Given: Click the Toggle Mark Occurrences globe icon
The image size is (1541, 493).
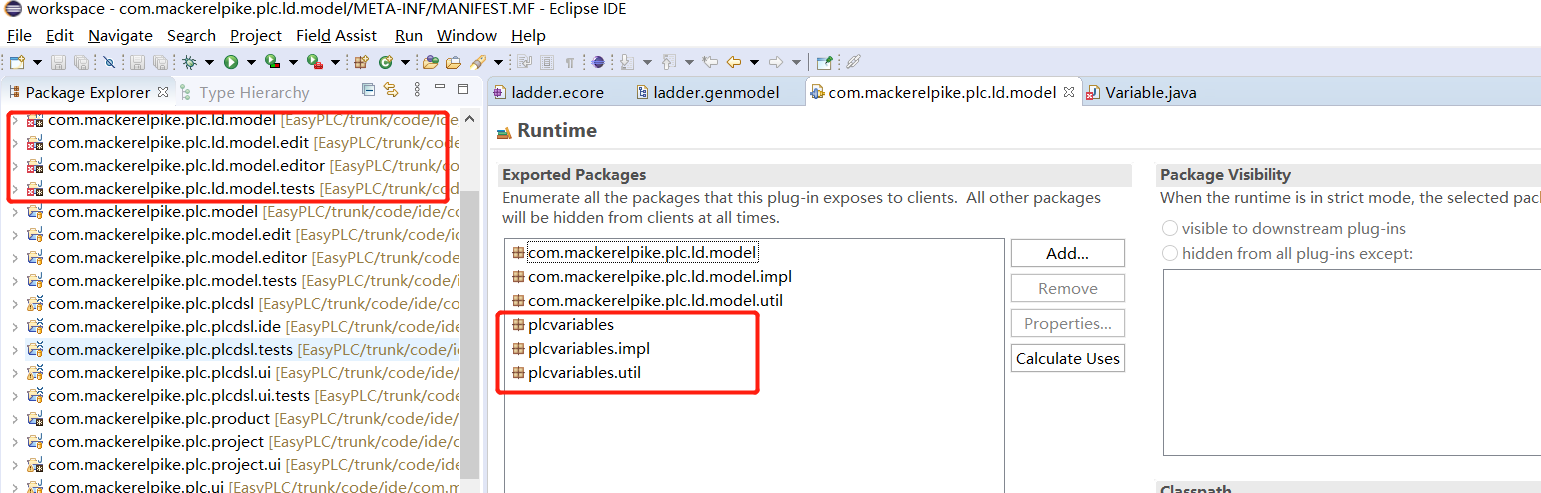Looking at the screenshot, I should pos(598,62).
